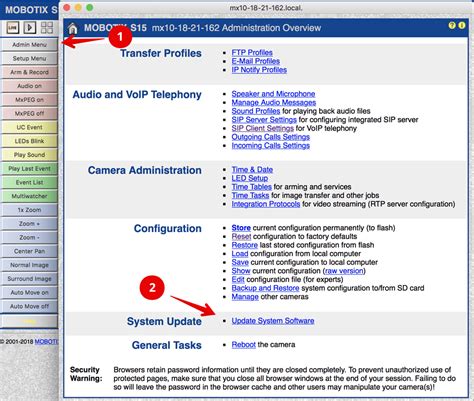Open the Time Tables link
The width and height of the screenshot is (474, 401).
click(252, 187)
